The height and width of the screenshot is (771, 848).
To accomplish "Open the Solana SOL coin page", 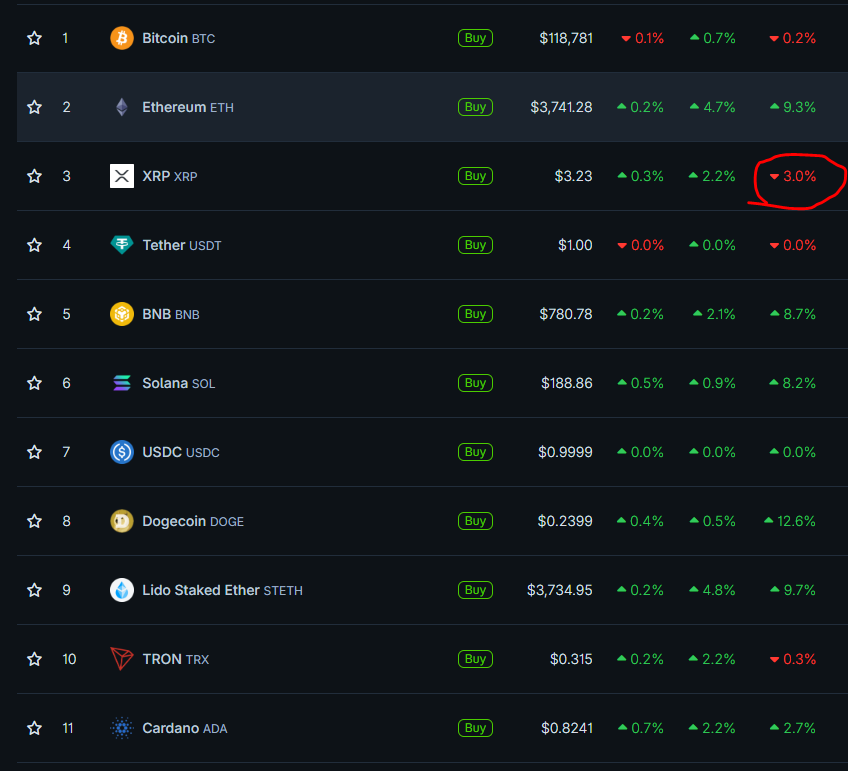I will (x=178, y=383).
